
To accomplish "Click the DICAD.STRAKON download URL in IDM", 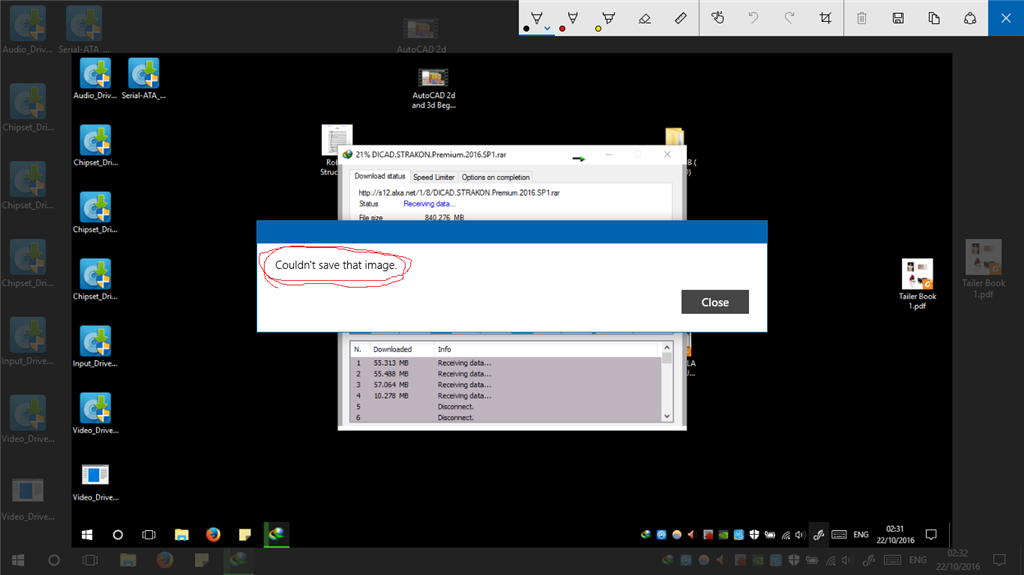I will click(458, 193).
